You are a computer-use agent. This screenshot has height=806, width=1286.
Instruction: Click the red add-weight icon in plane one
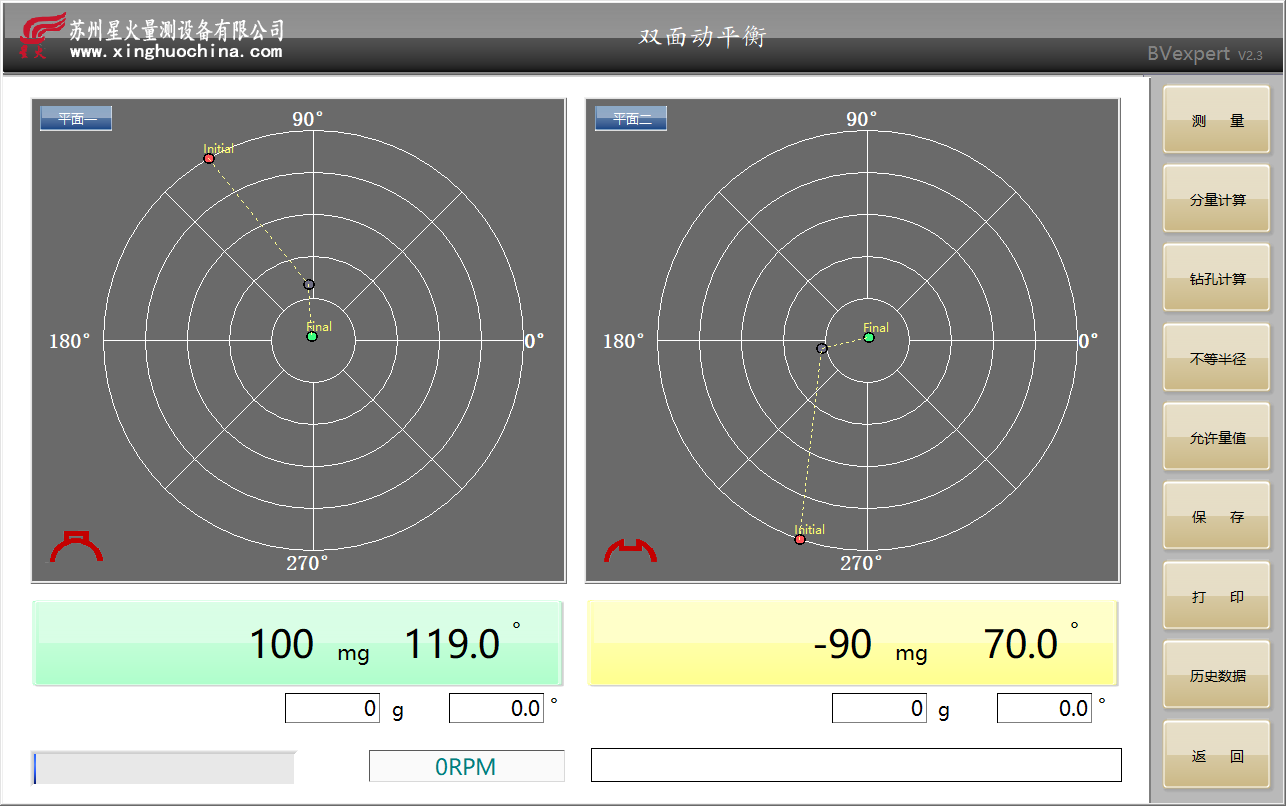coord(76,546)
